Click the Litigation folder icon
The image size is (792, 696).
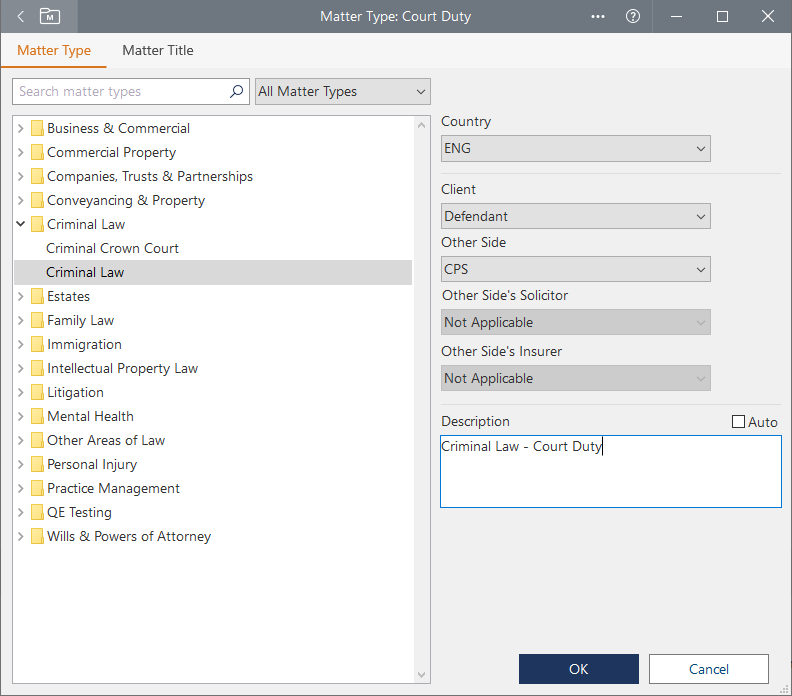pos(37,392)
